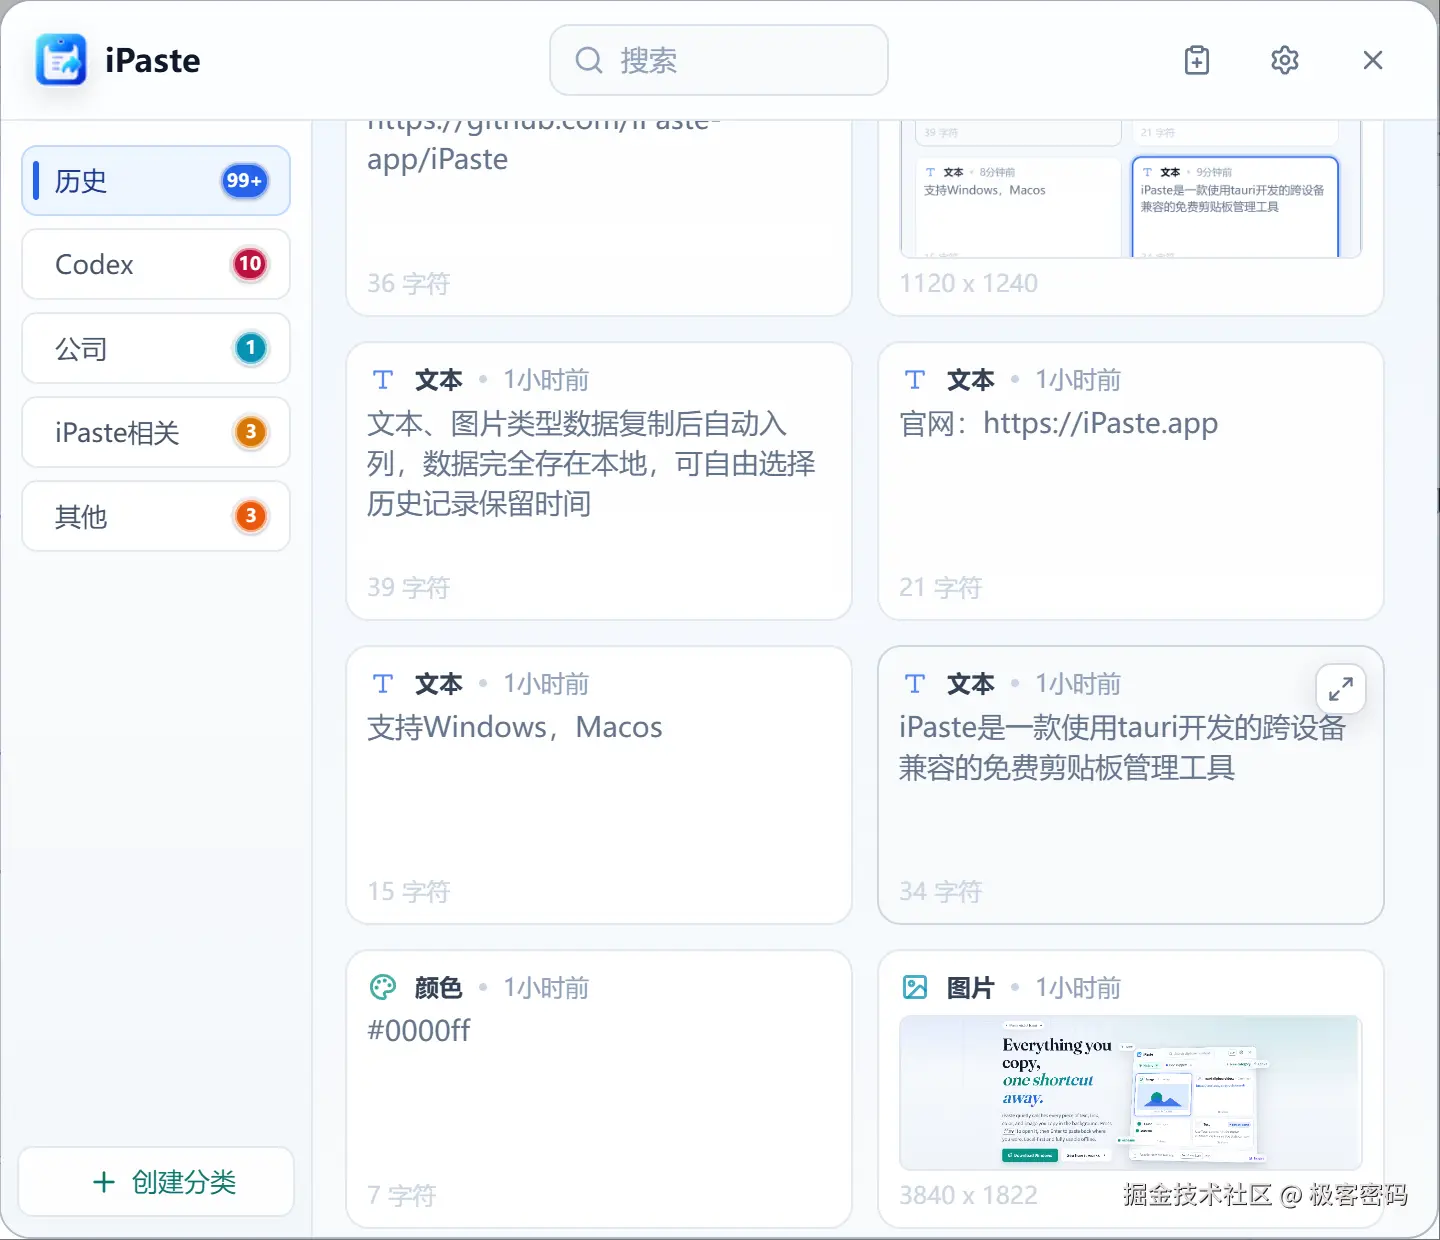Click the expand icon on the tauri card

click(1341, 689)
